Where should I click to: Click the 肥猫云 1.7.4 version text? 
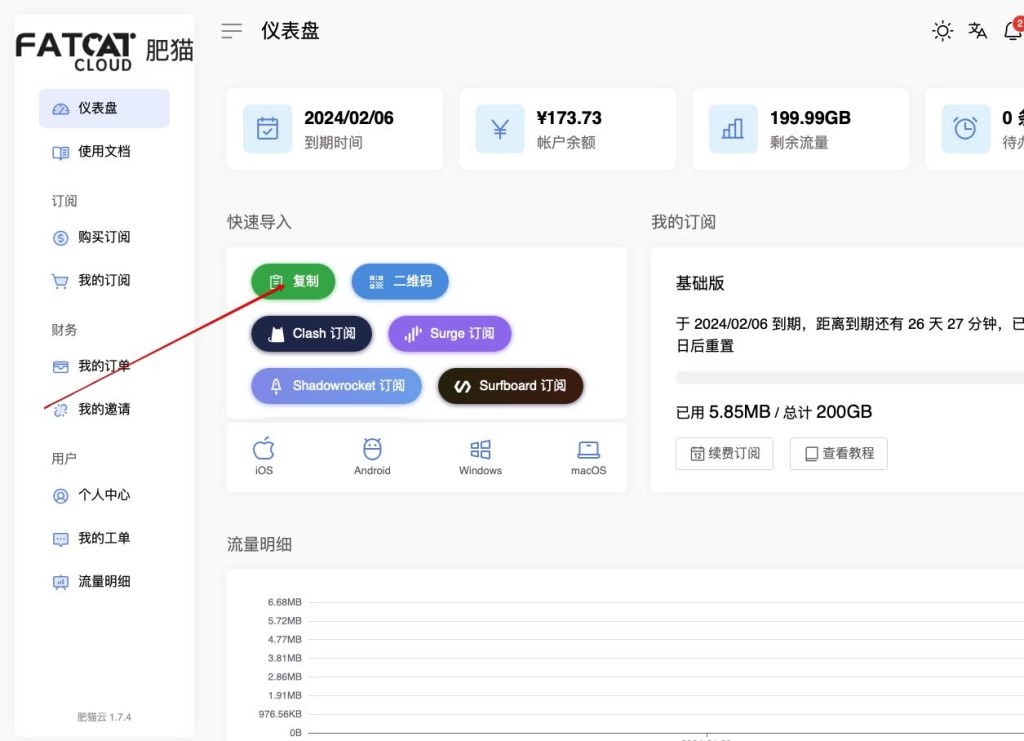104,717
